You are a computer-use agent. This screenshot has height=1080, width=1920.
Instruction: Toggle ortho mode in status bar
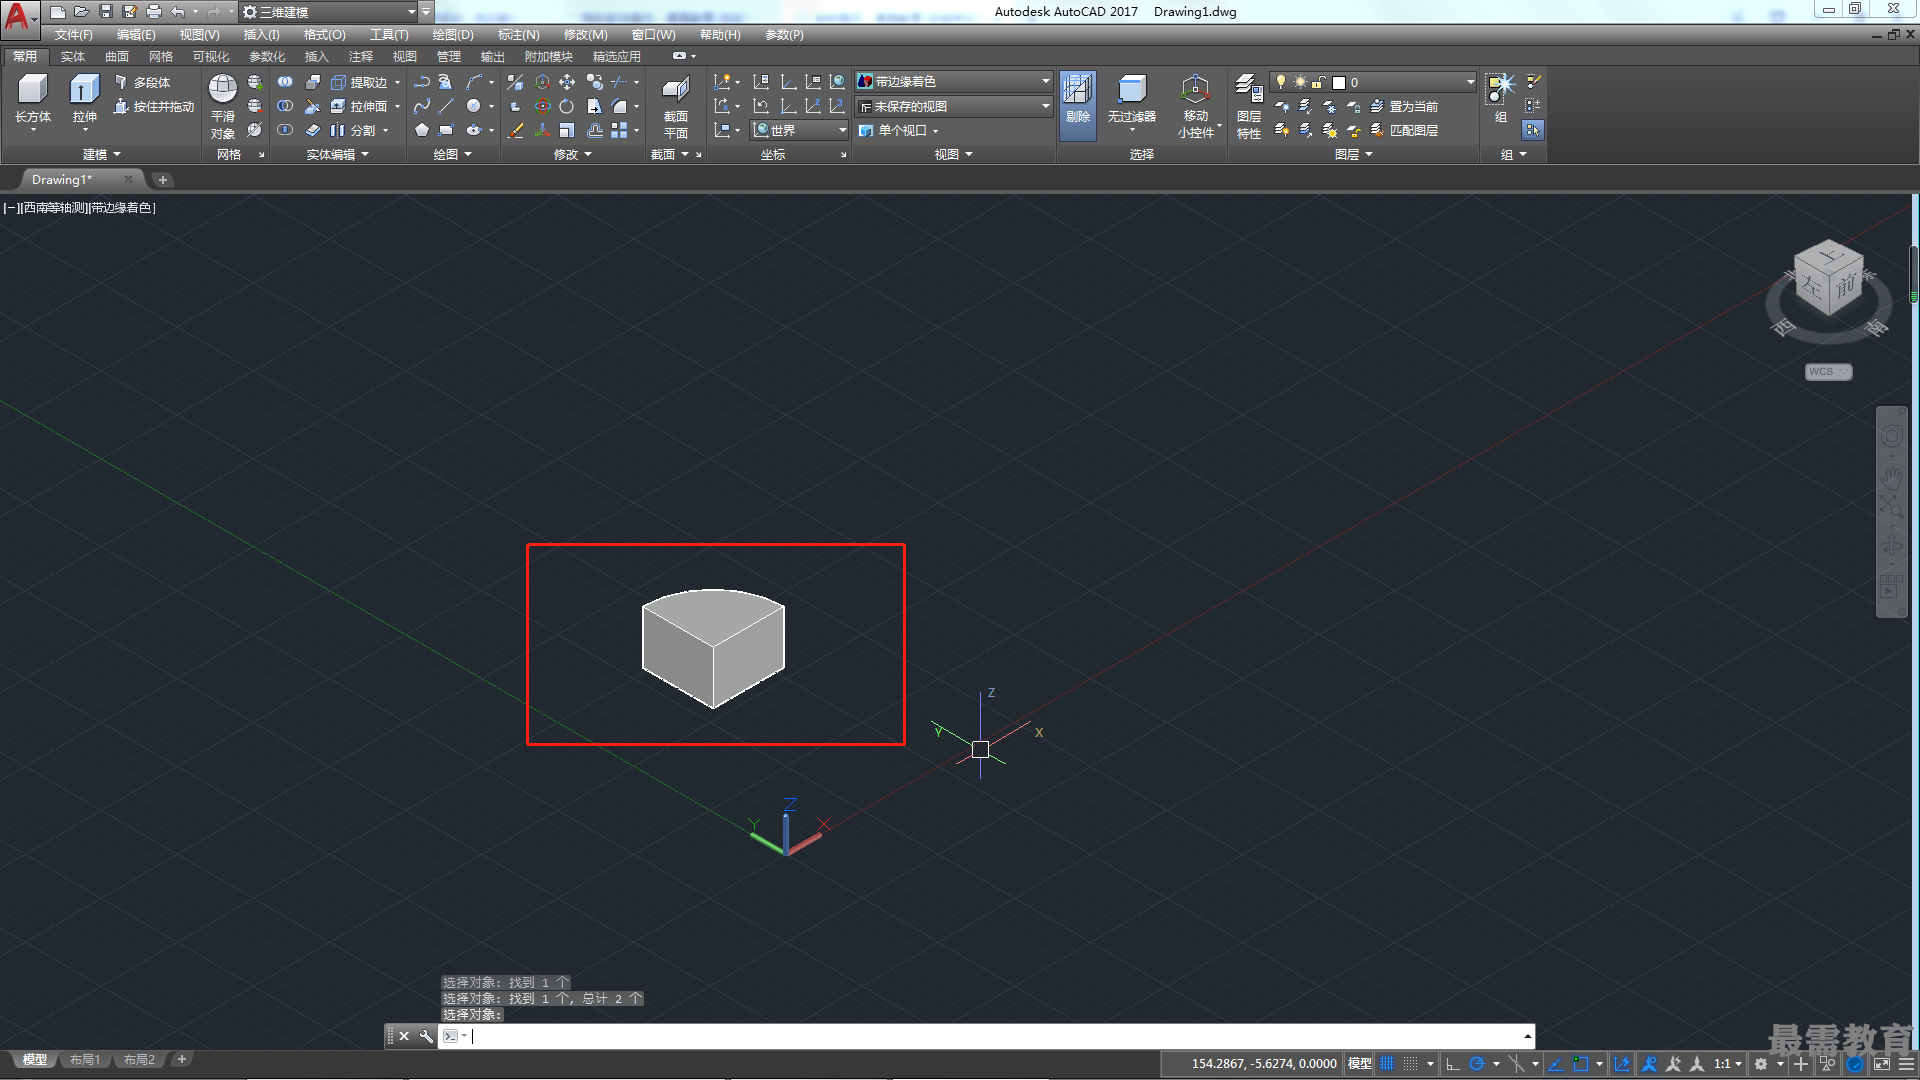click(1453, 1064)
